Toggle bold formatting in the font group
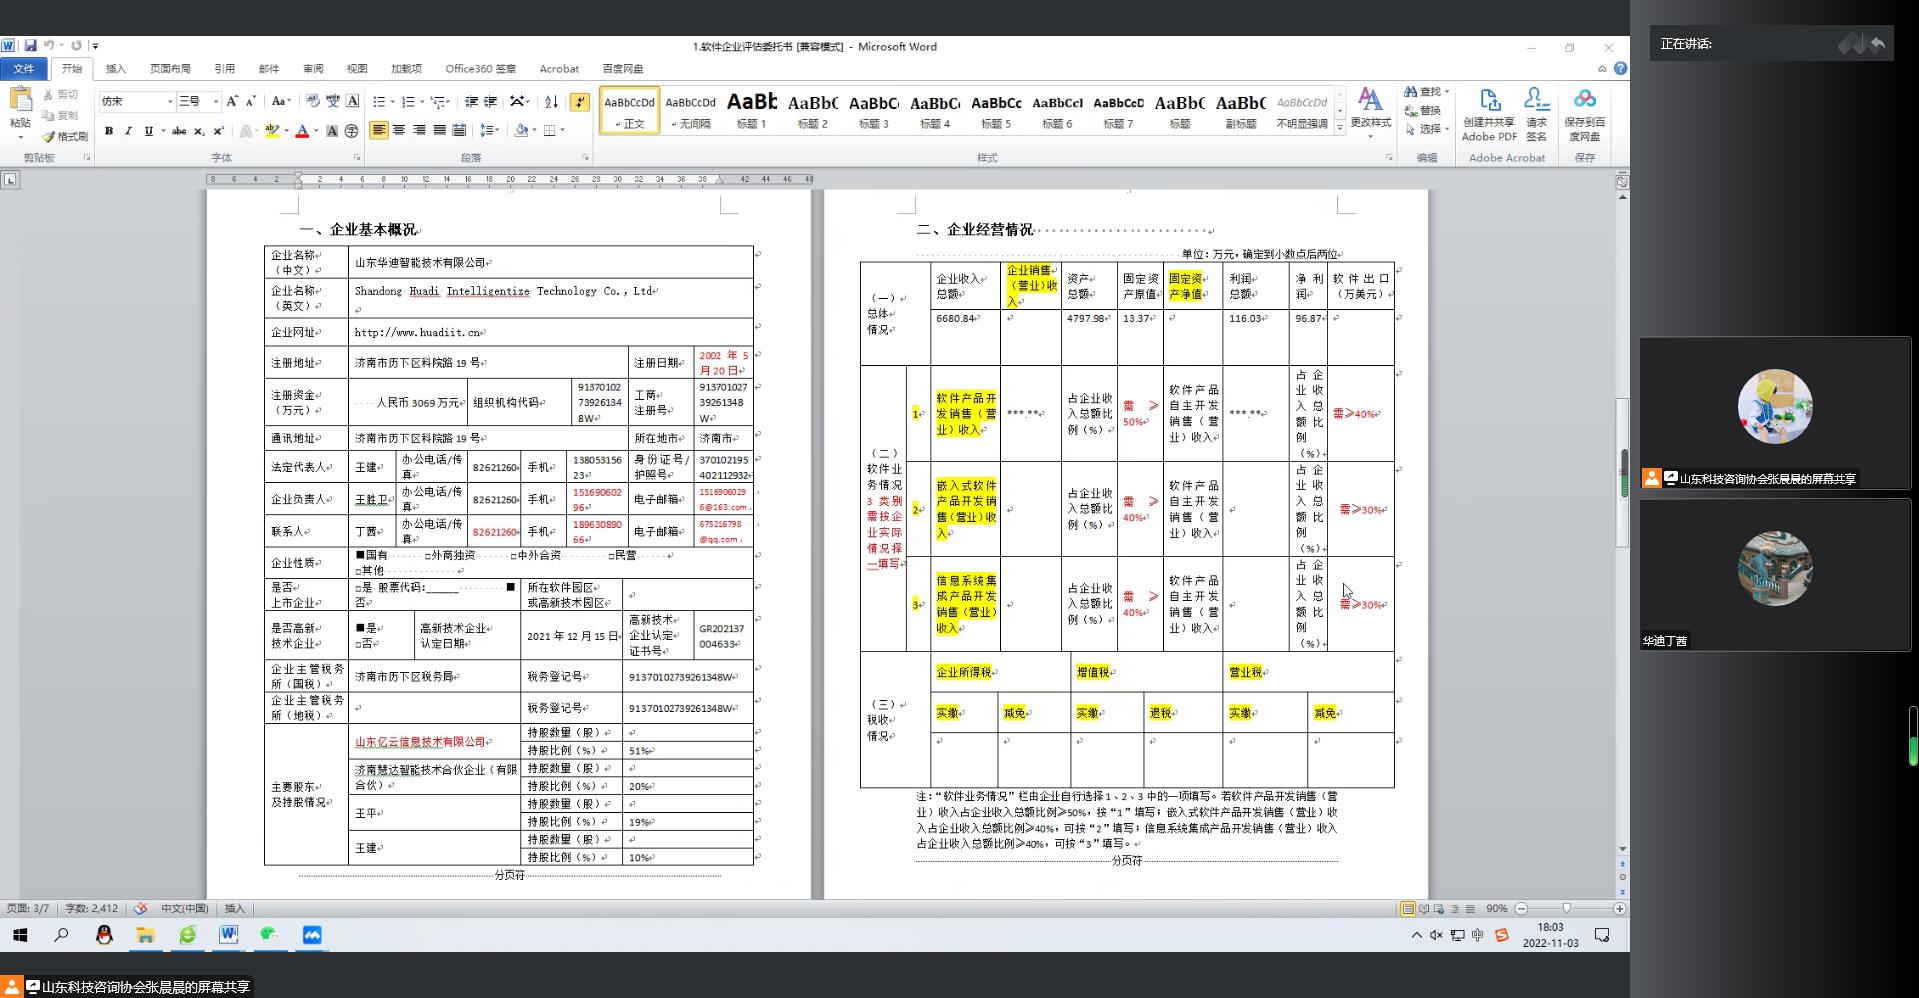Screen dimensions: 1919x998 click(x=109, y=131)
